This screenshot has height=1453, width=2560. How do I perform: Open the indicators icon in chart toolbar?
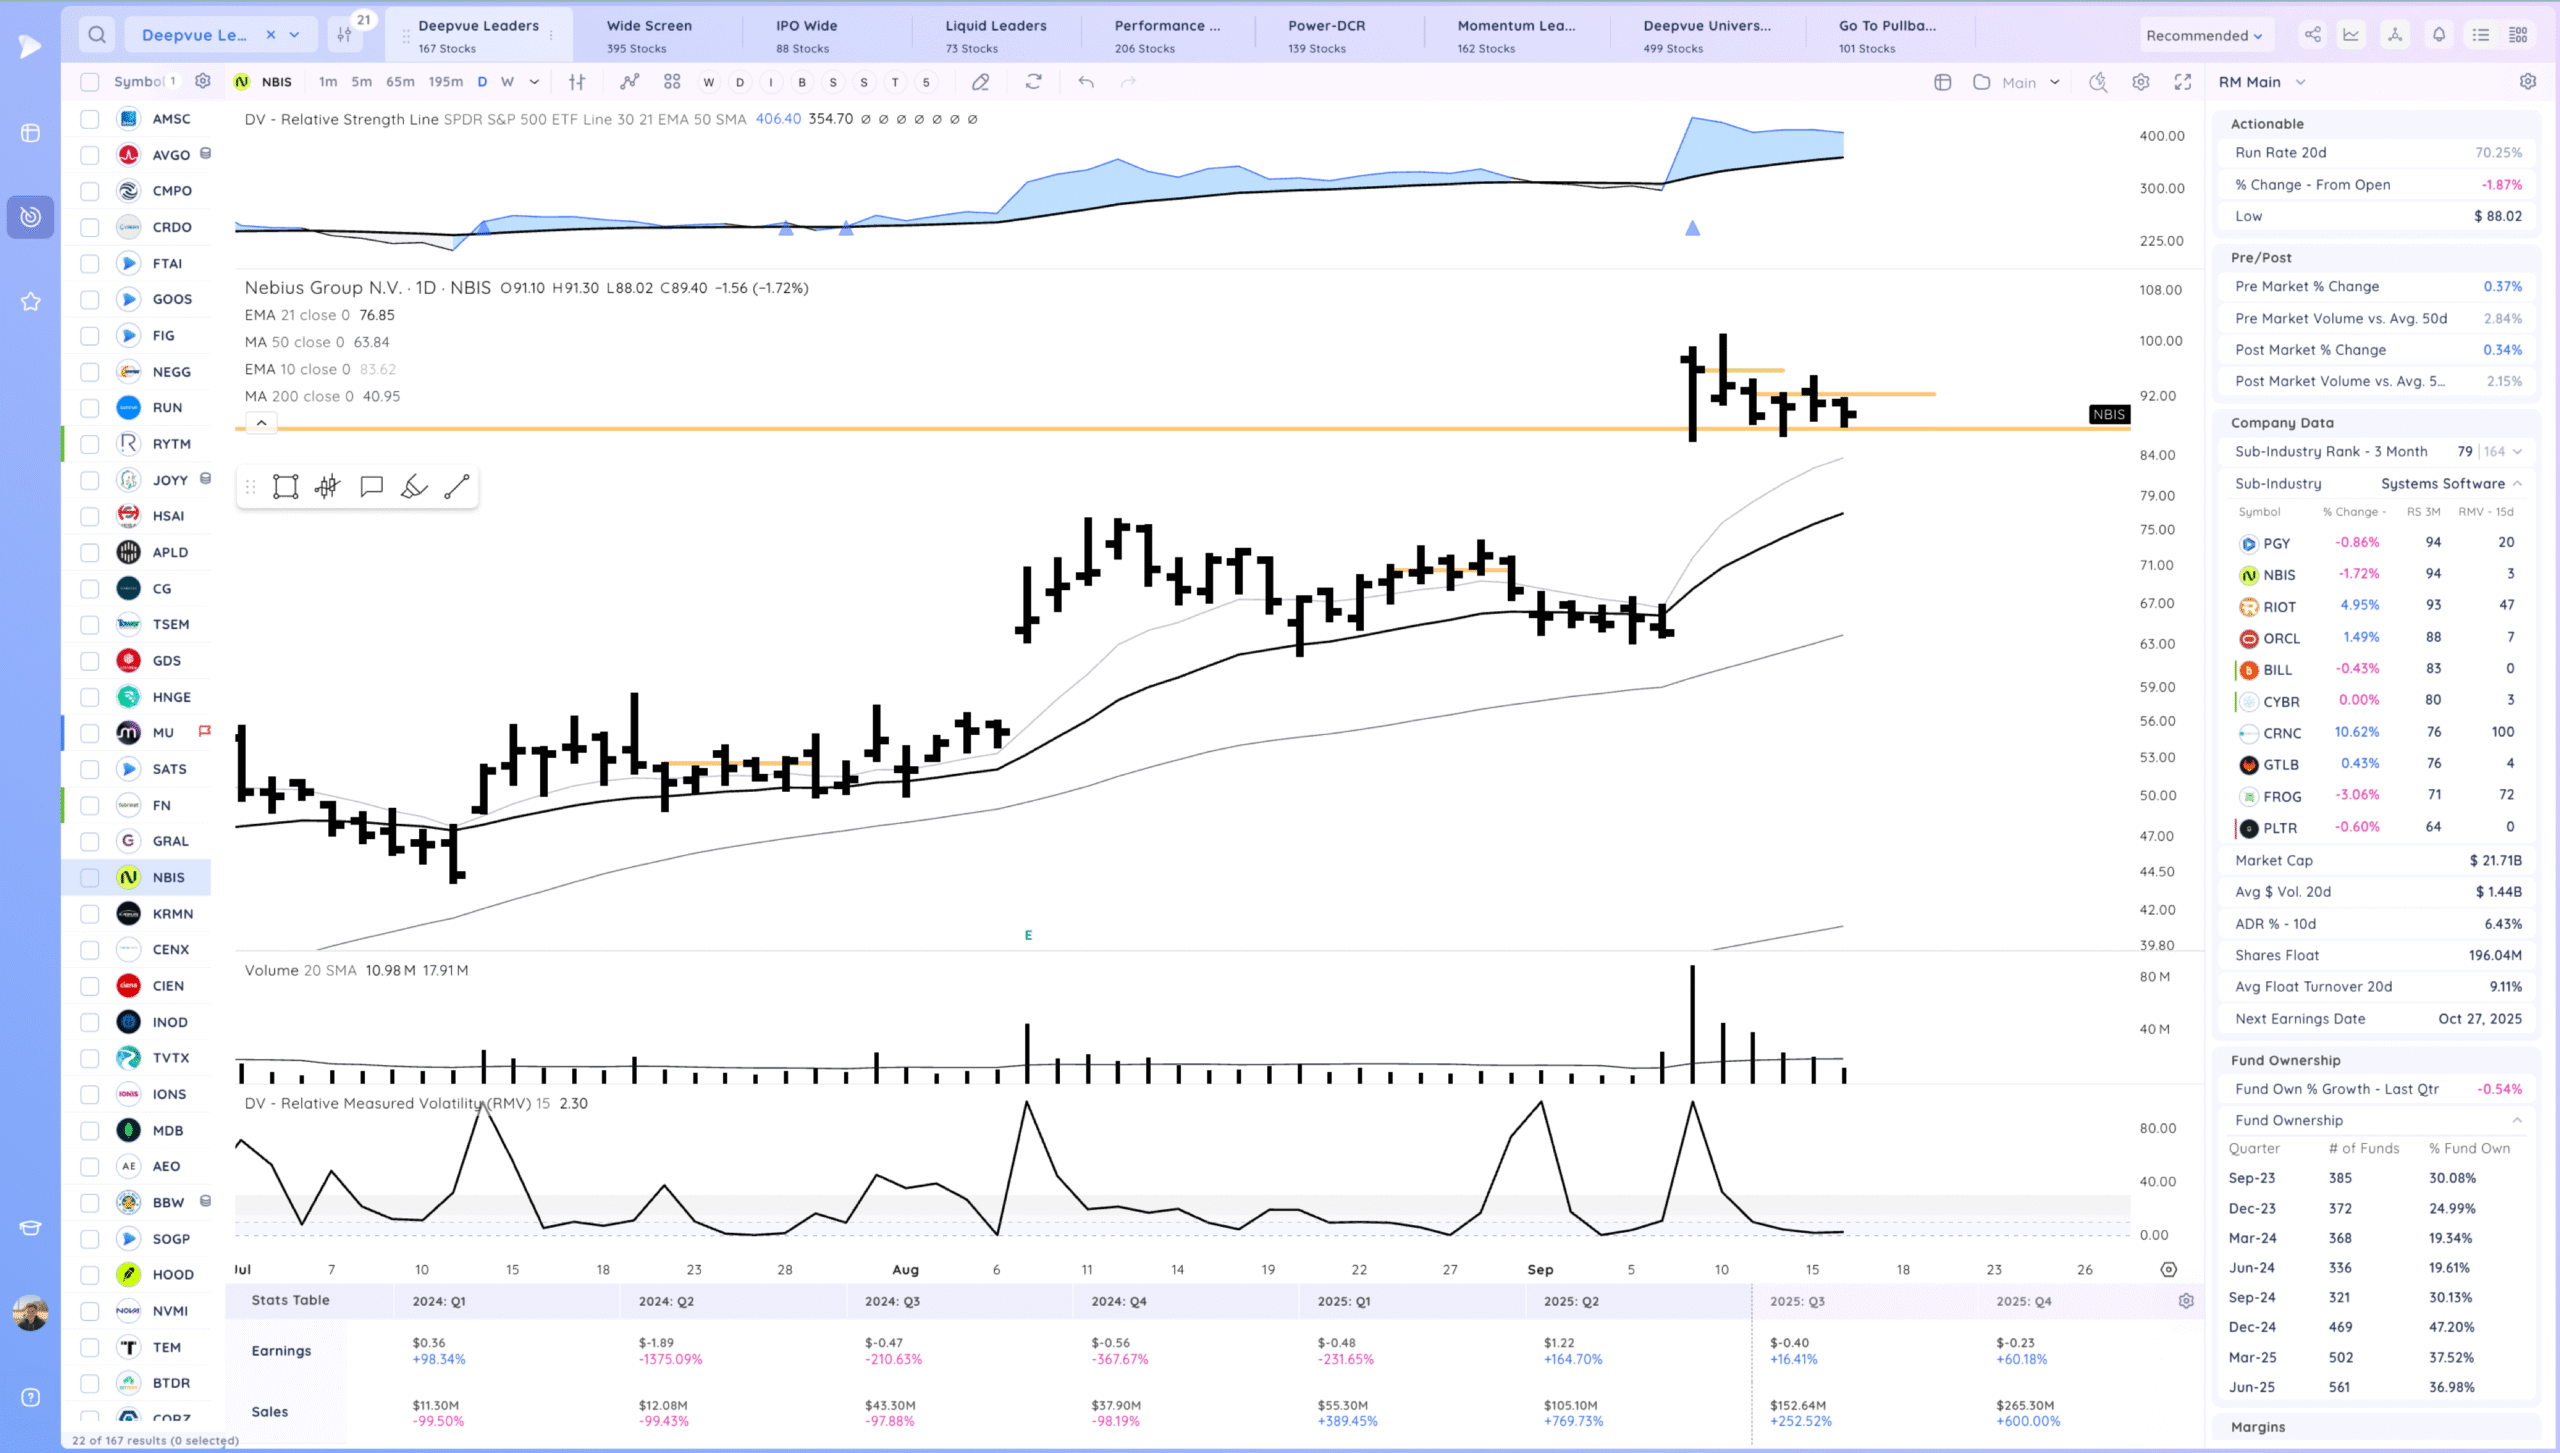click(629, 82)
